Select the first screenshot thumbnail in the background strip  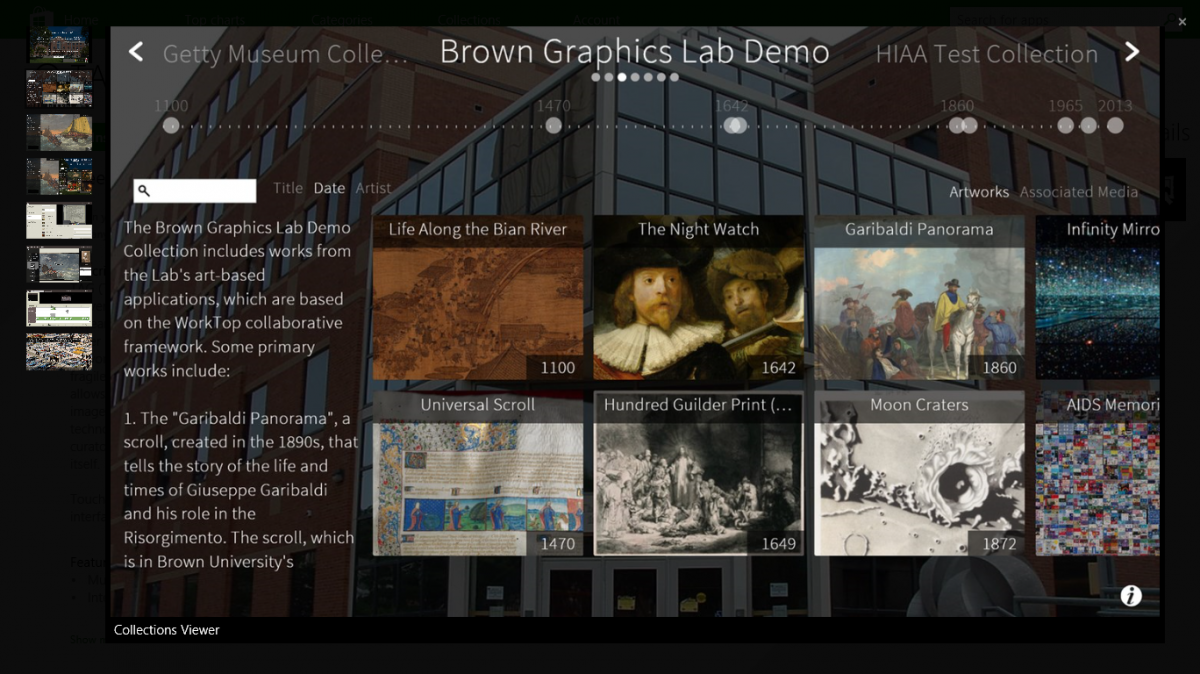(x=59, y=44)
